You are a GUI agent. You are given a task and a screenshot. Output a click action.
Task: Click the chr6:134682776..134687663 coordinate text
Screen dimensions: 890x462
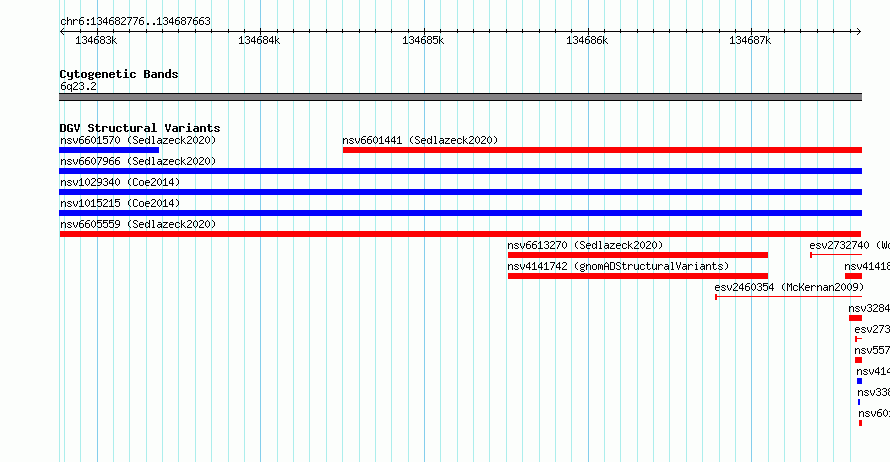135,22
